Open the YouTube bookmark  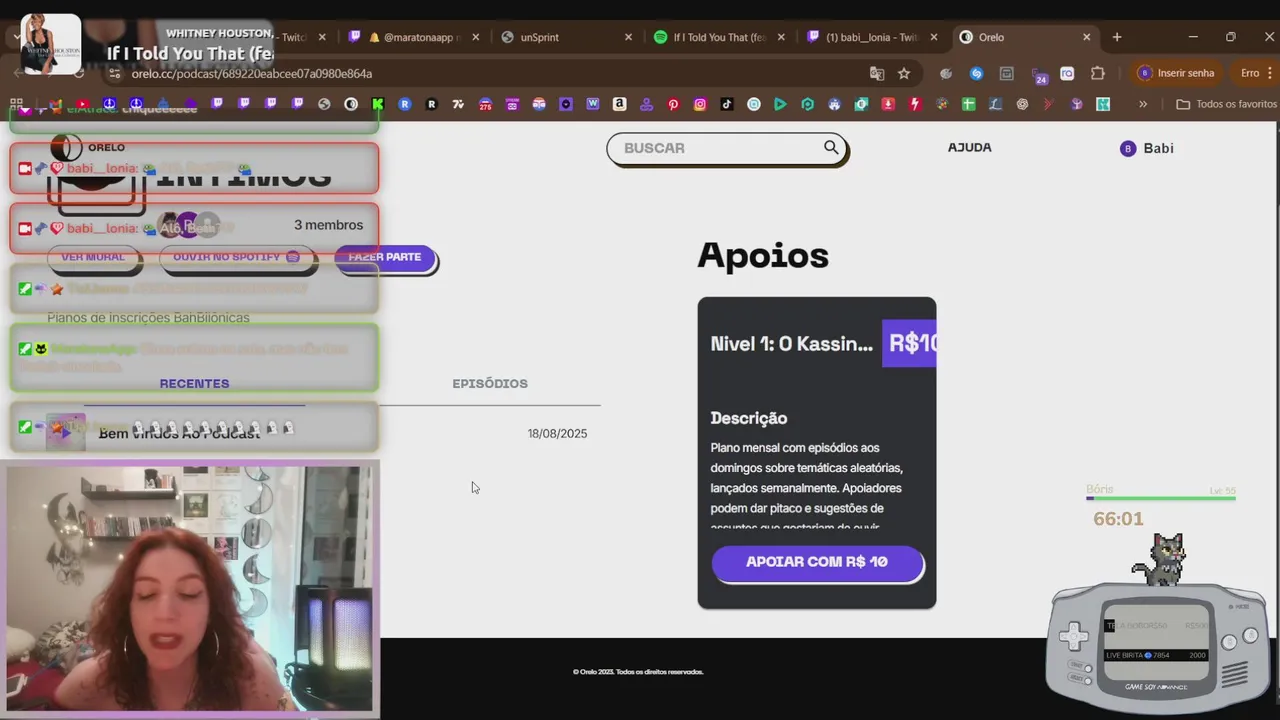pos(82,104)
